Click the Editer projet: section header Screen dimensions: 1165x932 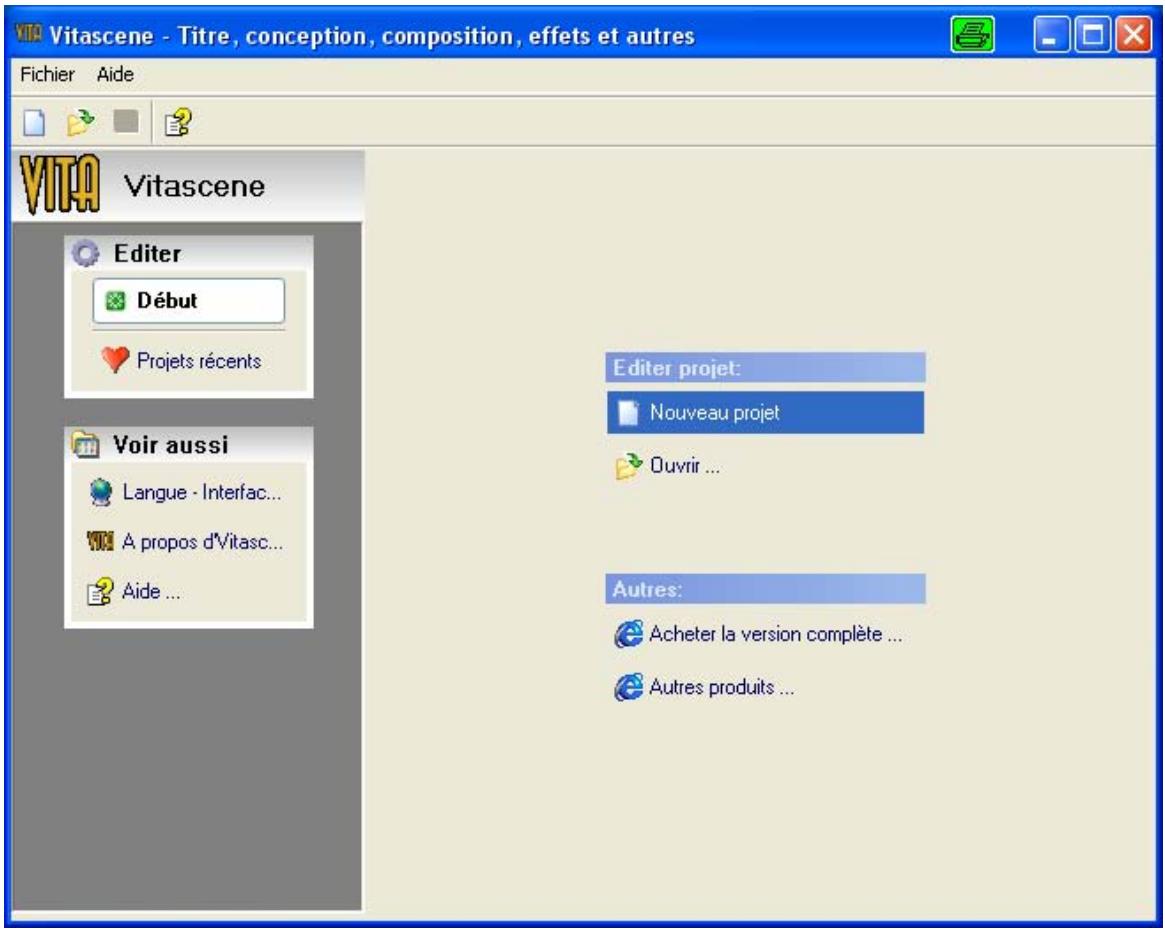tap(765, 368)
